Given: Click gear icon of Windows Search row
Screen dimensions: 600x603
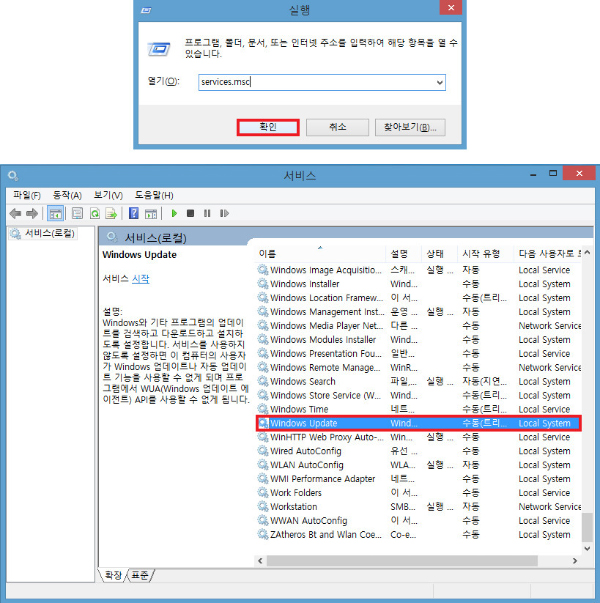Looking at the screenshot, I should (x=263, y=381).
